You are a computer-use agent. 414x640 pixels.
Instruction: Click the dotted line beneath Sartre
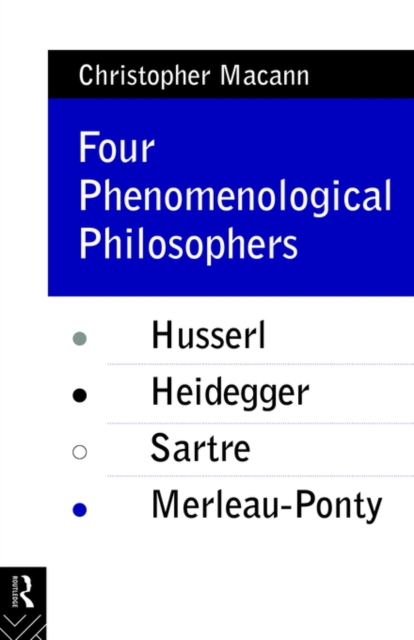pyautogui.click(x=260, y=476)
